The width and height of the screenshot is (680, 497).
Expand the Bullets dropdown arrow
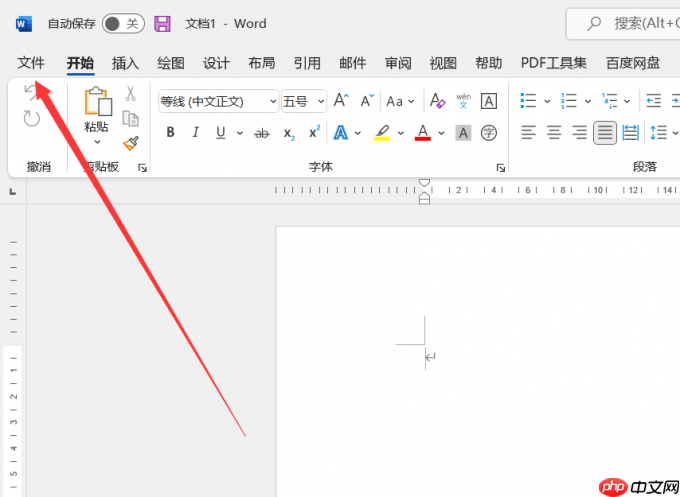click(x=547, y=101)
